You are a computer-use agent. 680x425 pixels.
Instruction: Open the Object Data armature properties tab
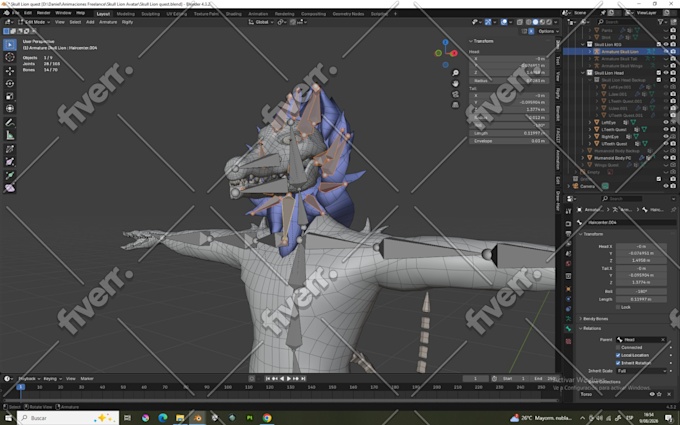coord(568,319)
